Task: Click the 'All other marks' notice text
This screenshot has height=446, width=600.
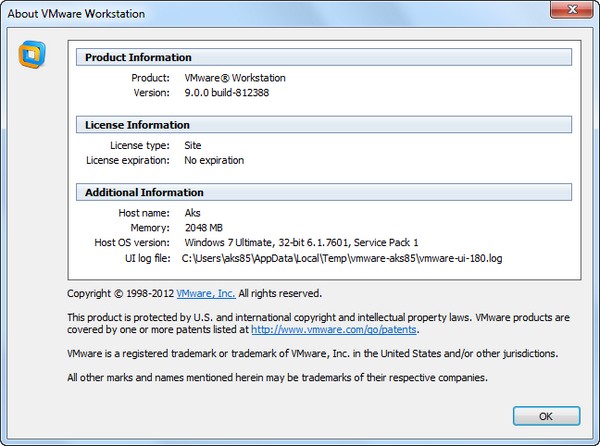Action: [277, 378]
